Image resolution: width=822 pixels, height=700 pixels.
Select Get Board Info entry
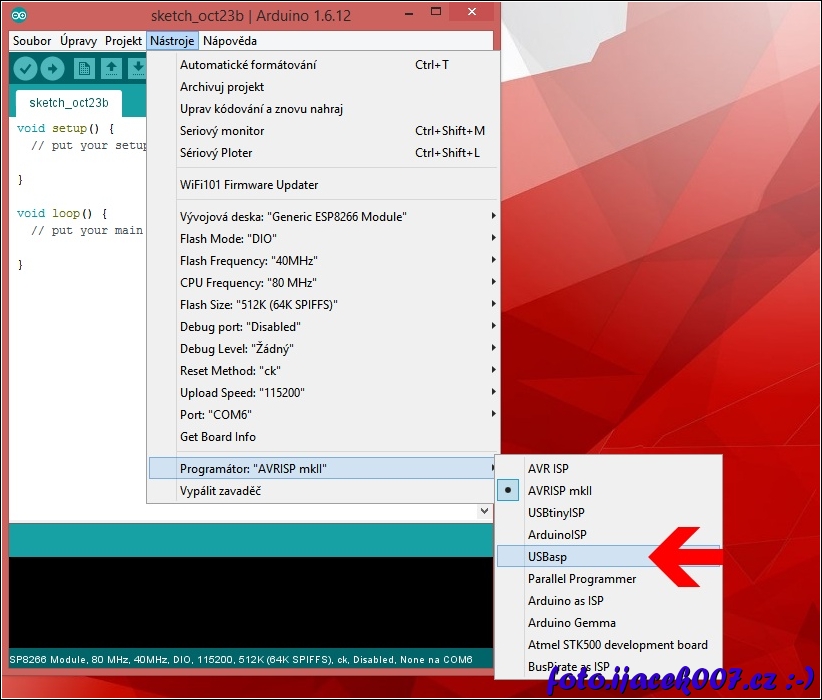(x=217, y=437)
